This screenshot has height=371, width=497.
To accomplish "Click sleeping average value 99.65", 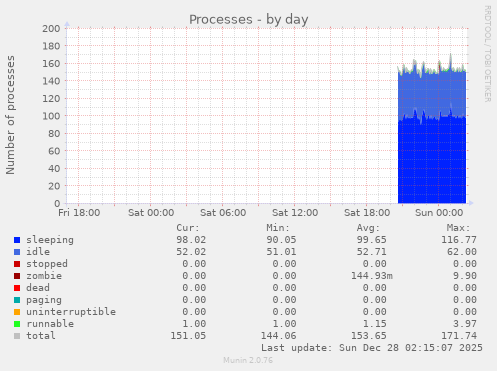I will [372, 240].
